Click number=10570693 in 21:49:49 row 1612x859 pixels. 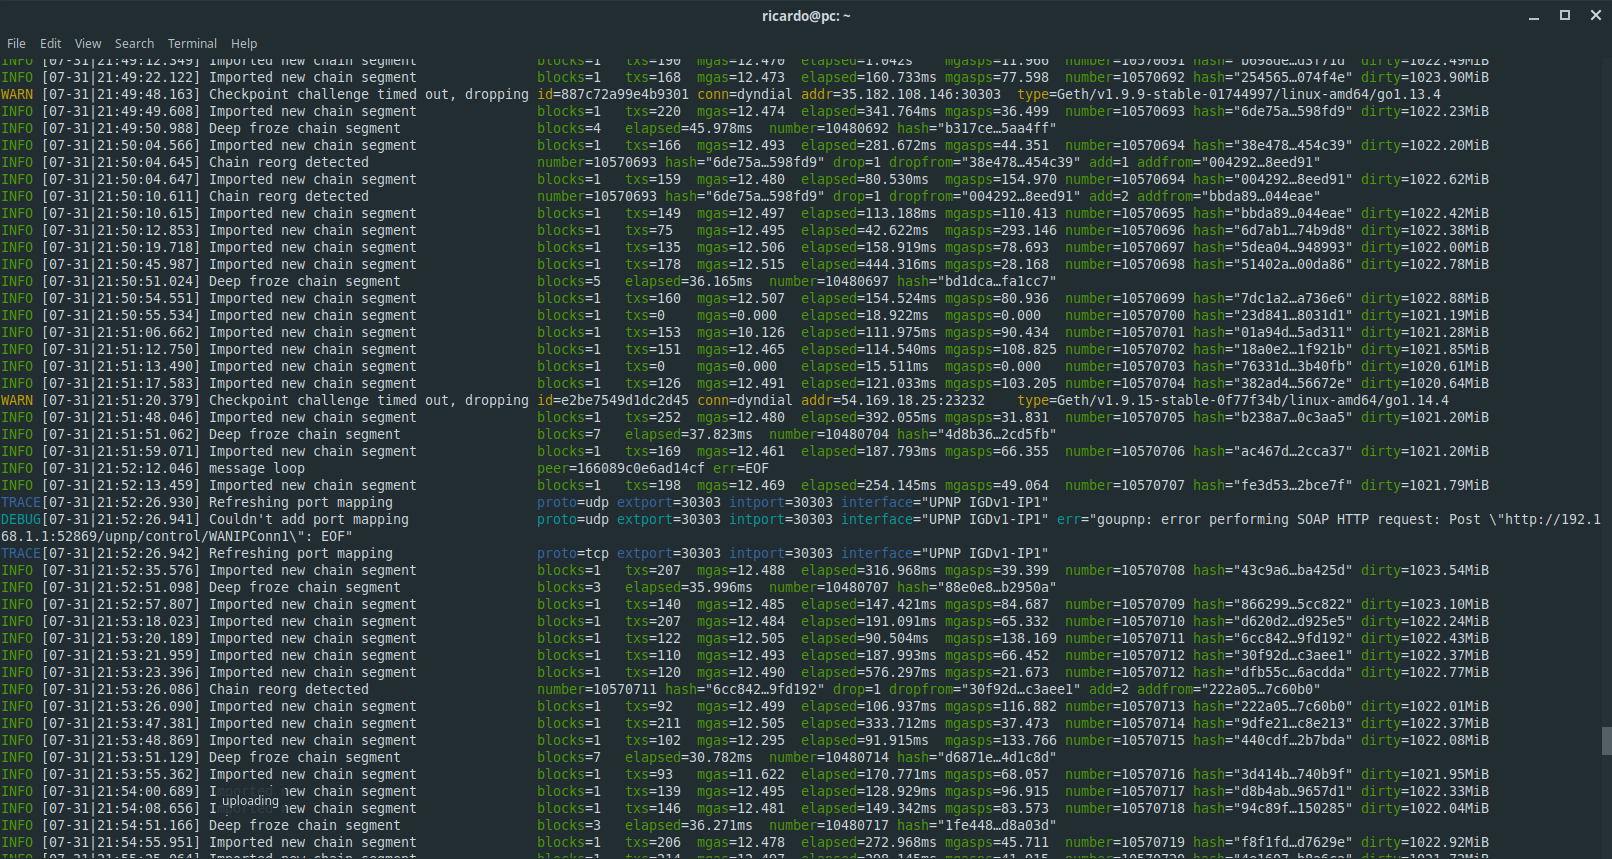pos(1125,111)
